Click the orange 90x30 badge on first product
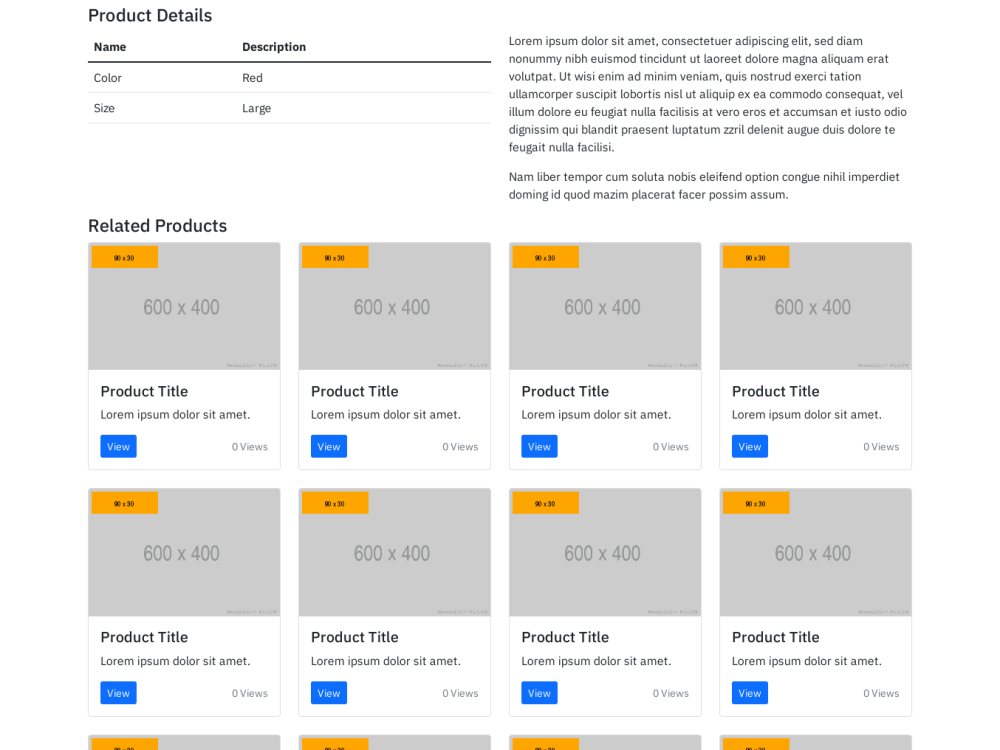The height and width of the screenshot is (750, 1000). pyautogui.click(x=124, y=256)
